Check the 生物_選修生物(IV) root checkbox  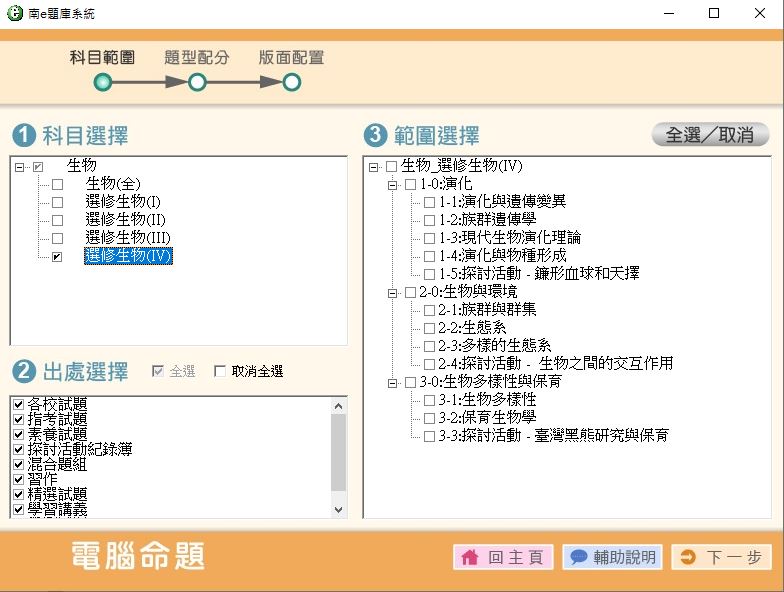pyautogui.click(x=392, y=166)
